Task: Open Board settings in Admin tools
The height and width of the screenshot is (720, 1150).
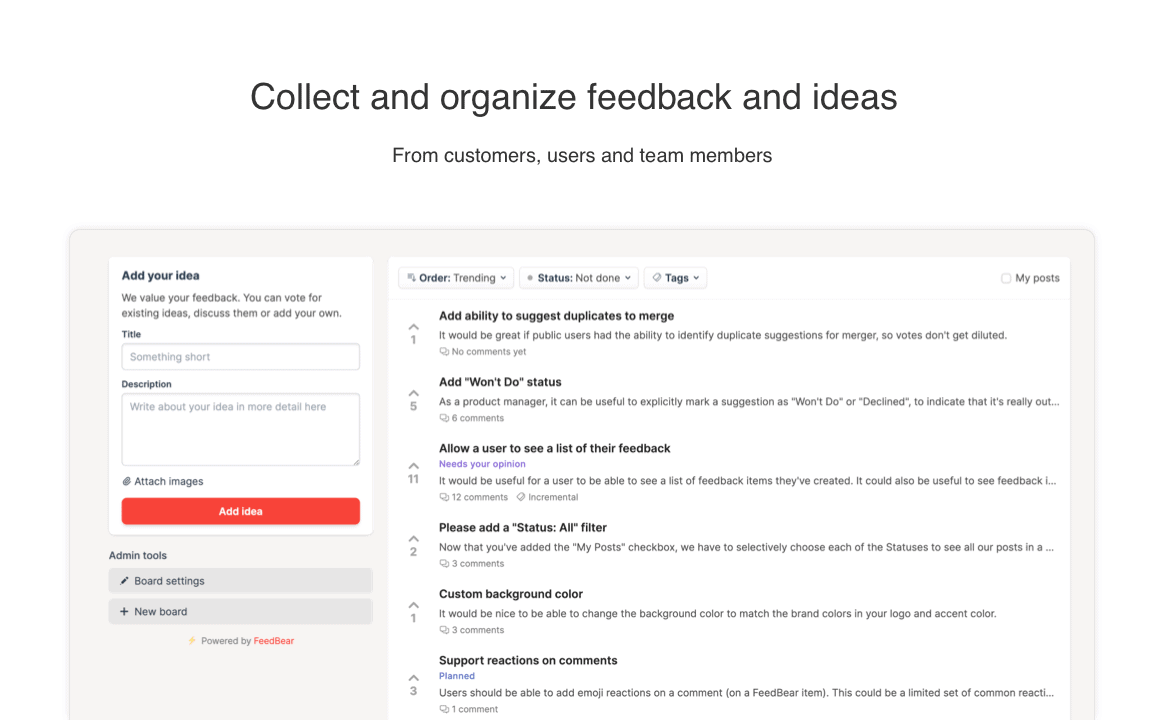Action: tap(241, 581)
